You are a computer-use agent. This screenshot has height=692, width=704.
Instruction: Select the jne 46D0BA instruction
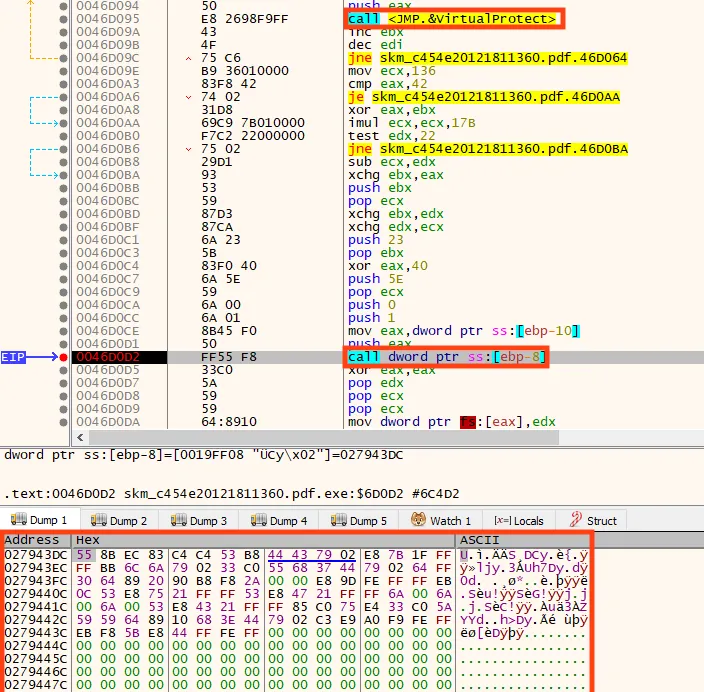(488, 149)
